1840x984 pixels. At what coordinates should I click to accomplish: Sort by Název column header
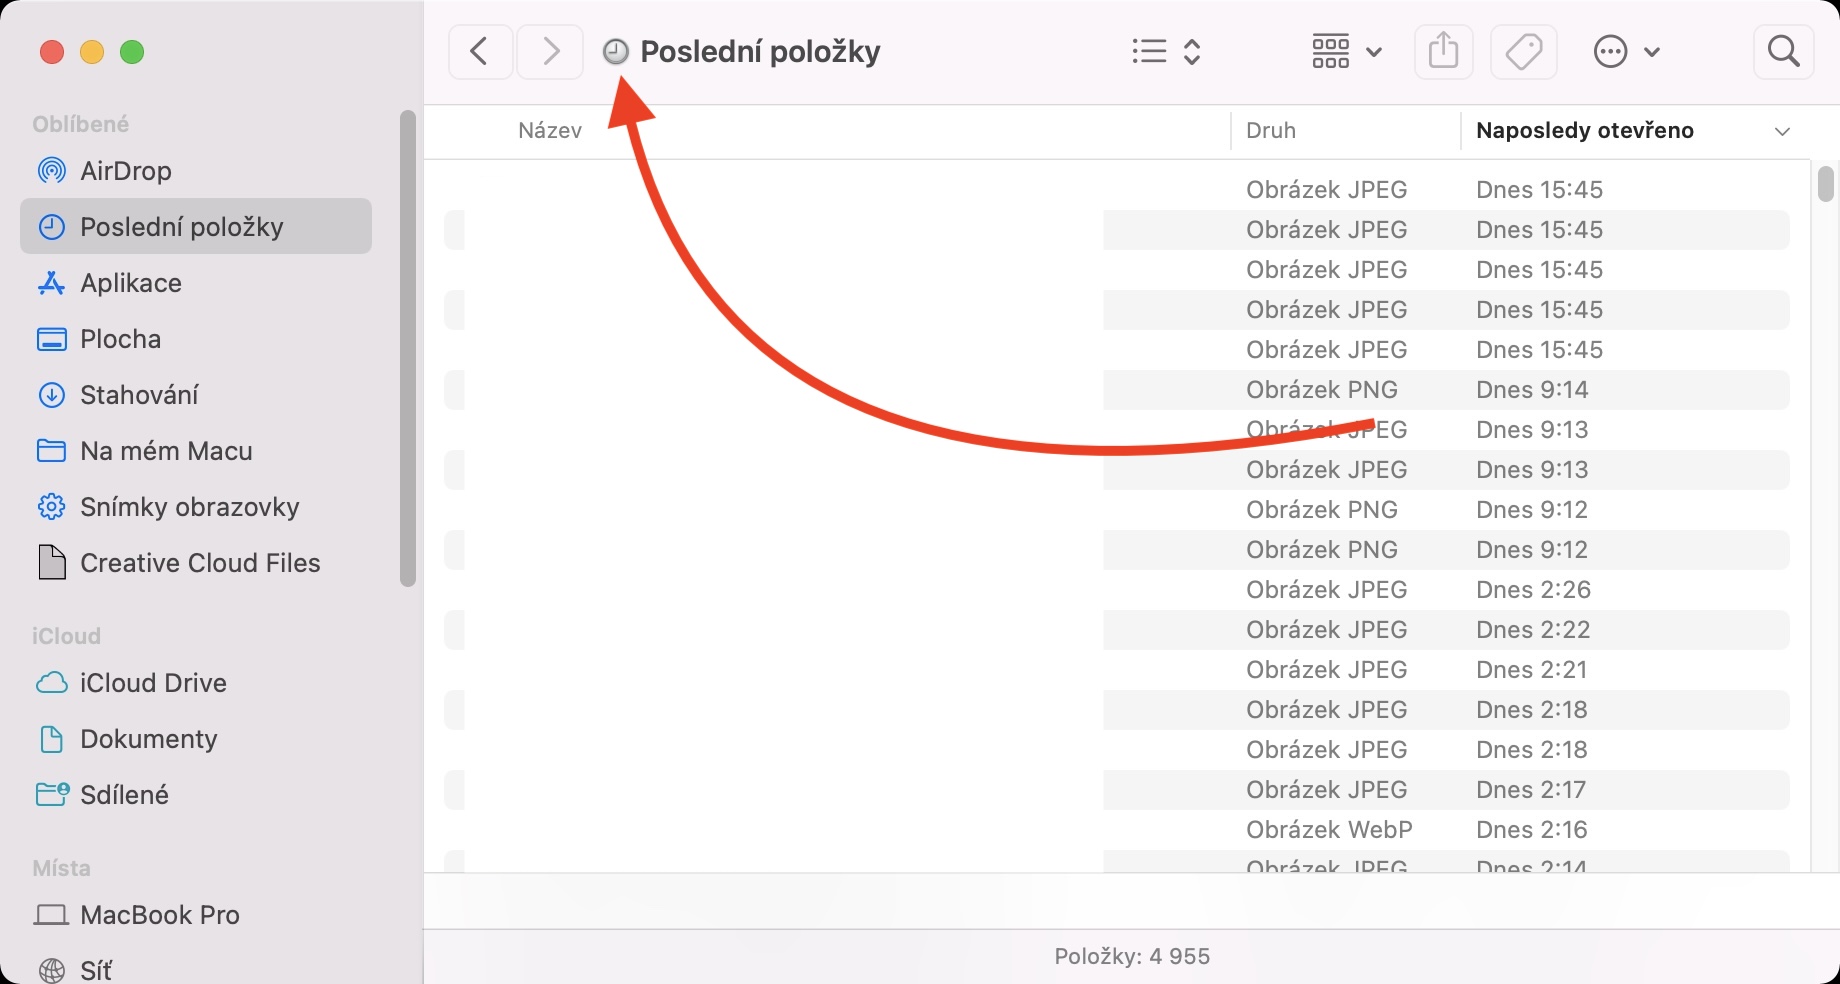(x=550, y=131)
